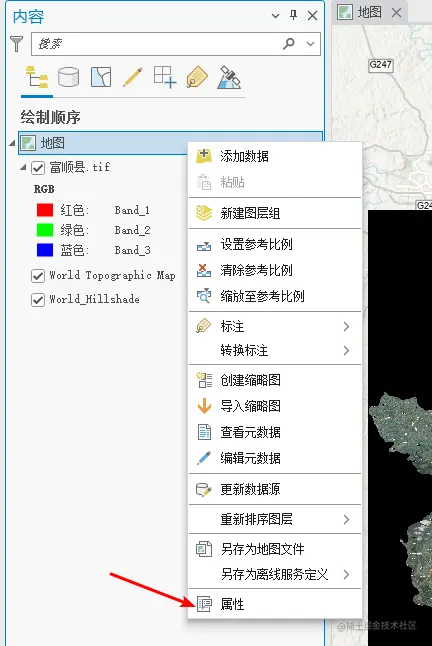Open the search box dropdown arrow
The height and width of the screenshot is (646, 432).
coord(311,43)
